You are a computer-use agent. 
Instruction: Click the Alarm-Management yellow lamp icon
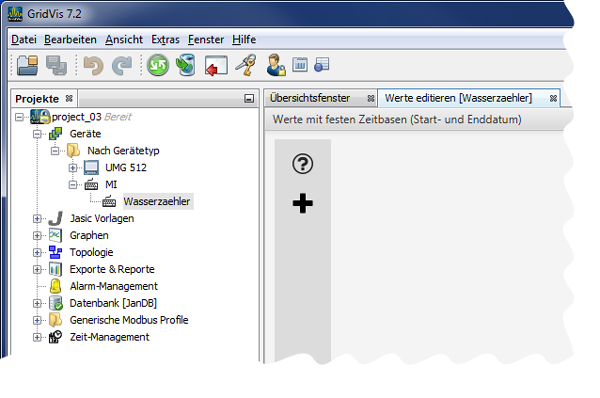pos(55,286)
